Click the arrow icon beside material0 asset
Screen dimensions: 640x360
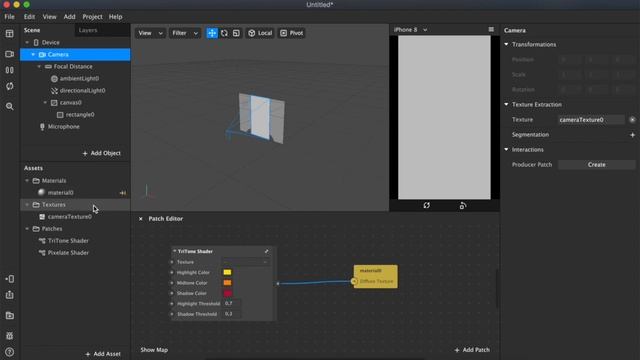tap(122, 193)
